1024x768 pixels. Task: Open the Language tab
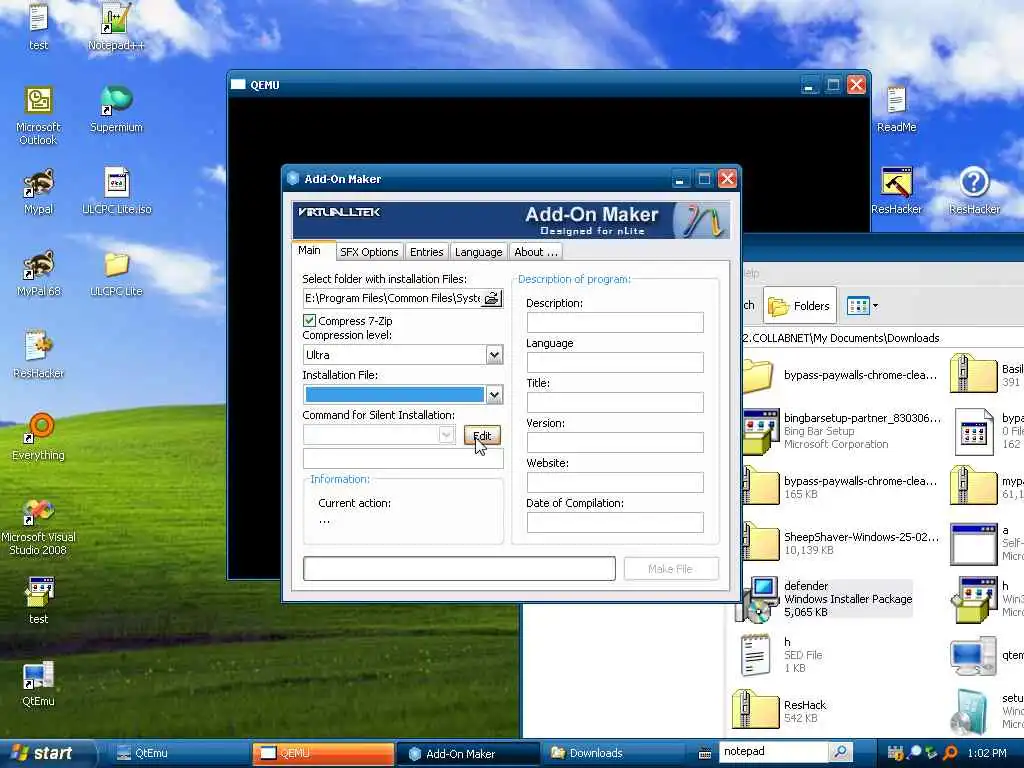pos(479,252)
